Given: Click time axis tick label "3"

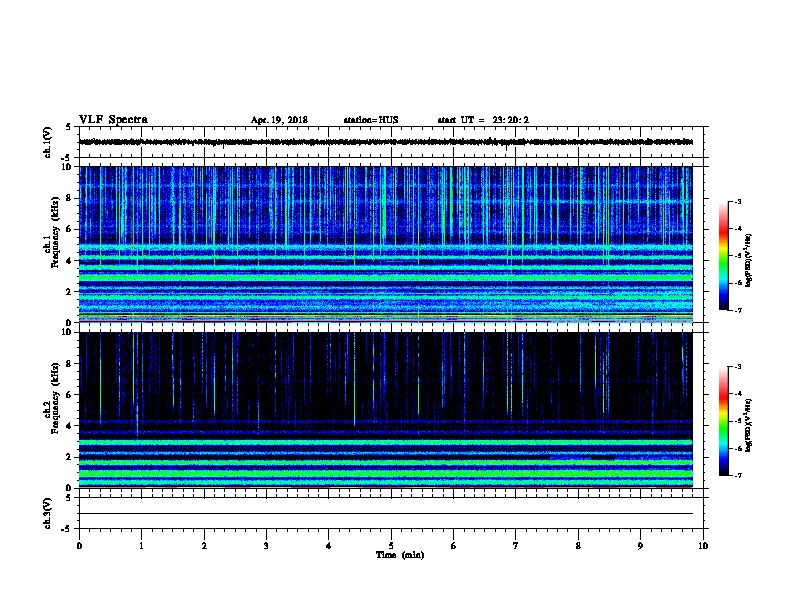Looking at the screenshot, I should 266,546.
